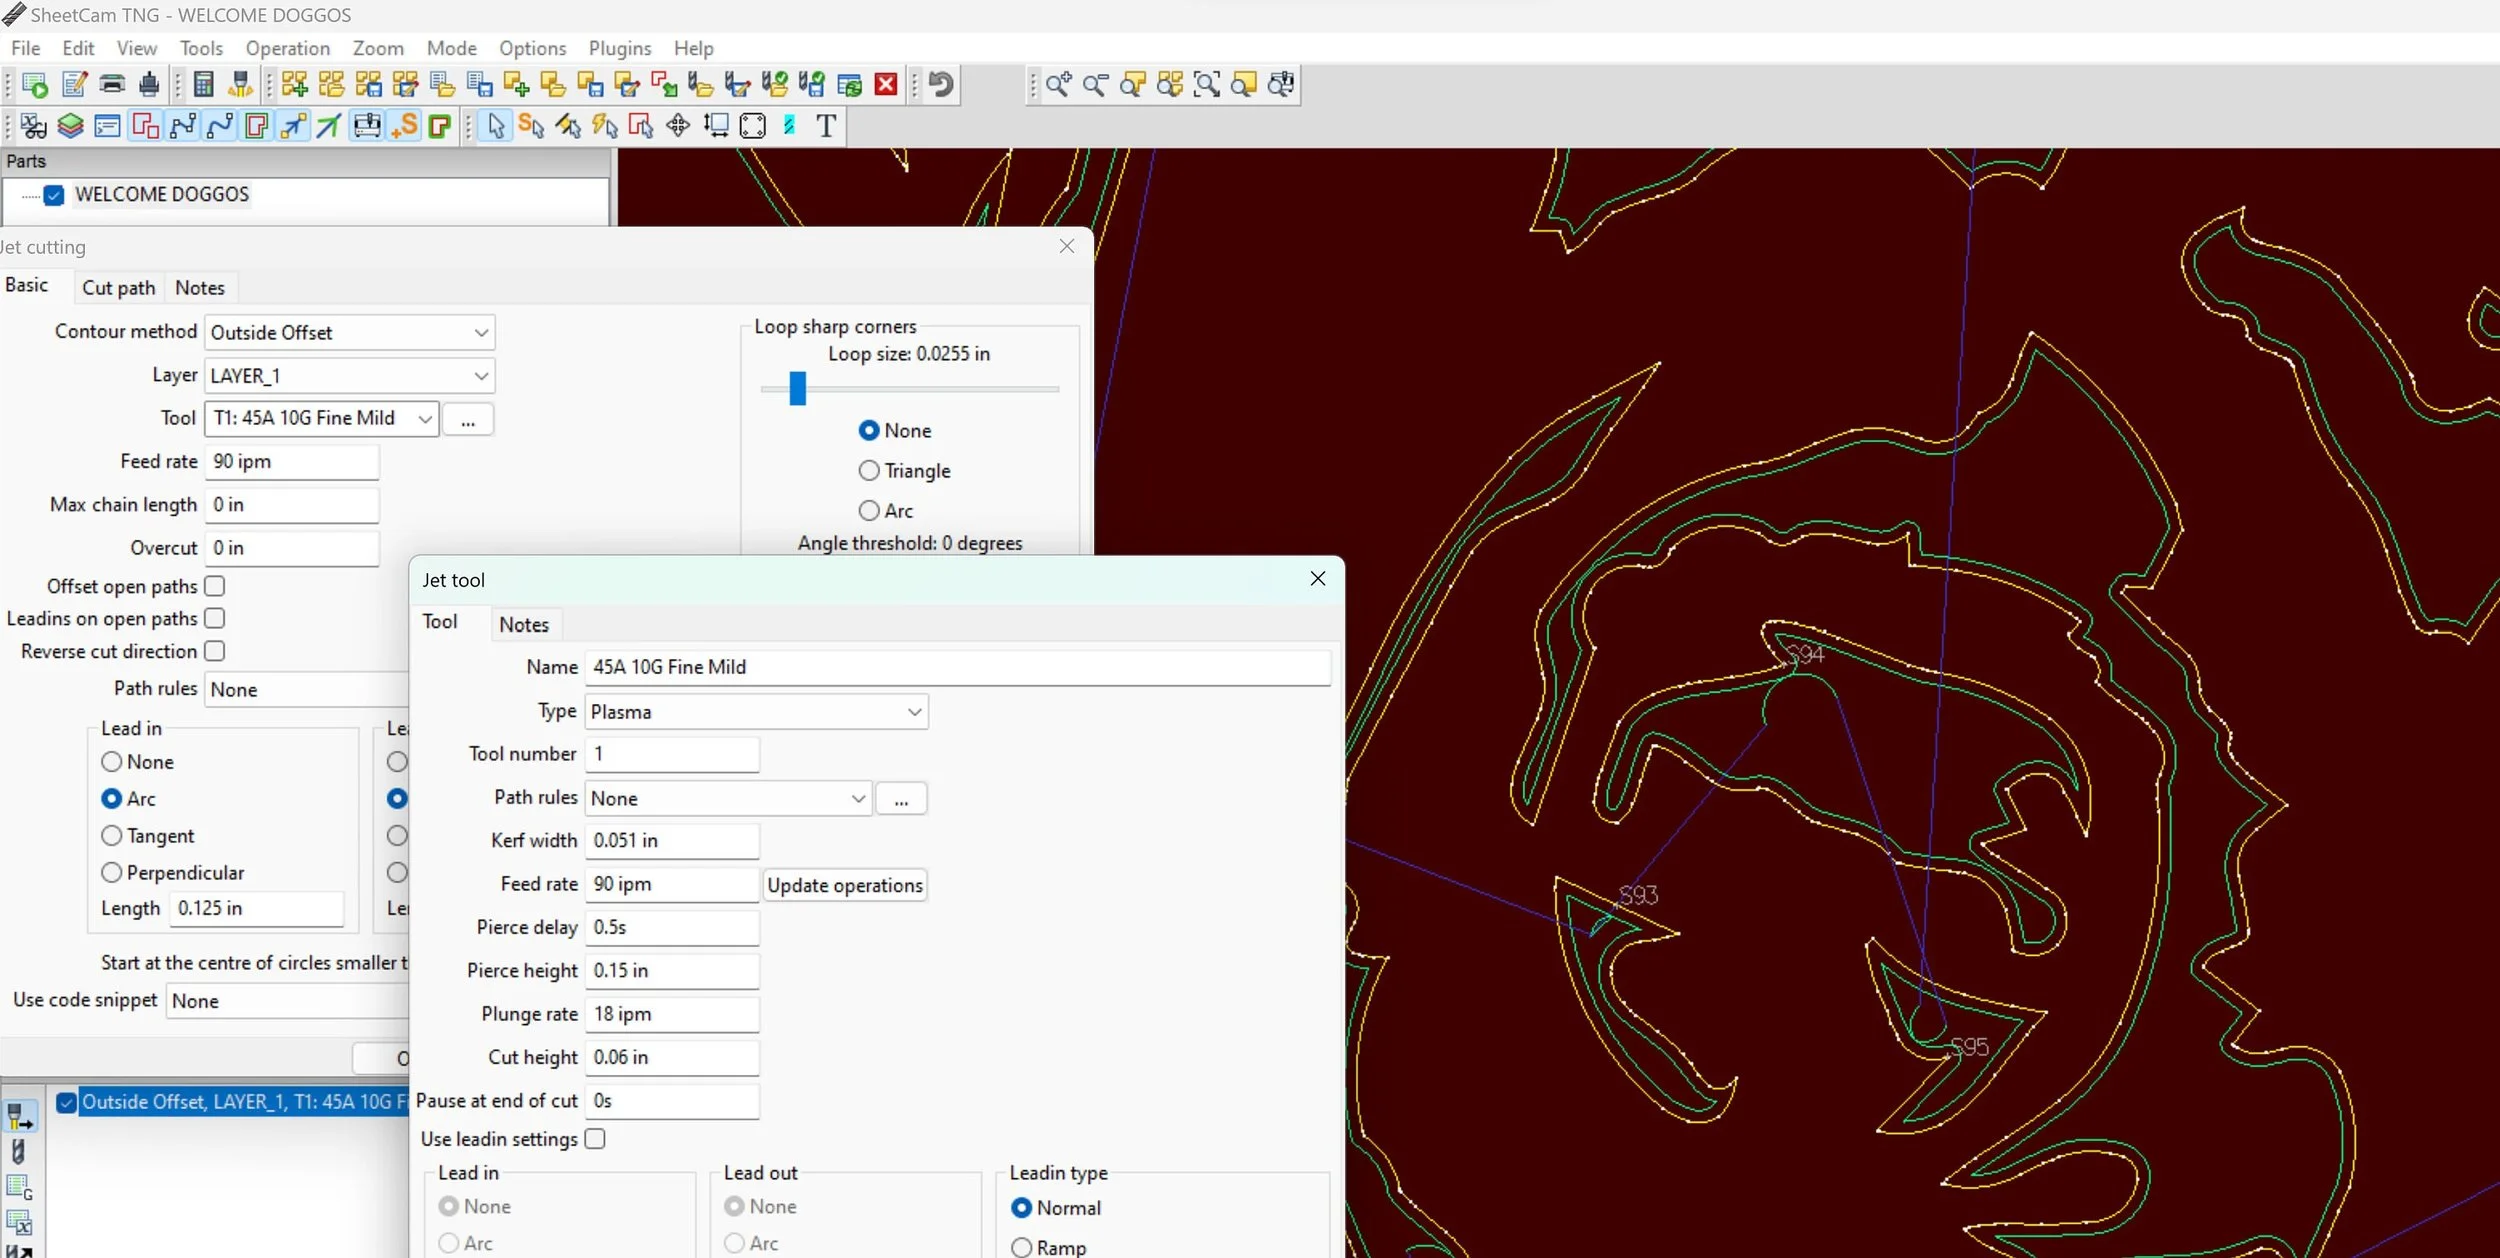Open the Contour method dropdown
The image size is (2500, 1258).
349,333
